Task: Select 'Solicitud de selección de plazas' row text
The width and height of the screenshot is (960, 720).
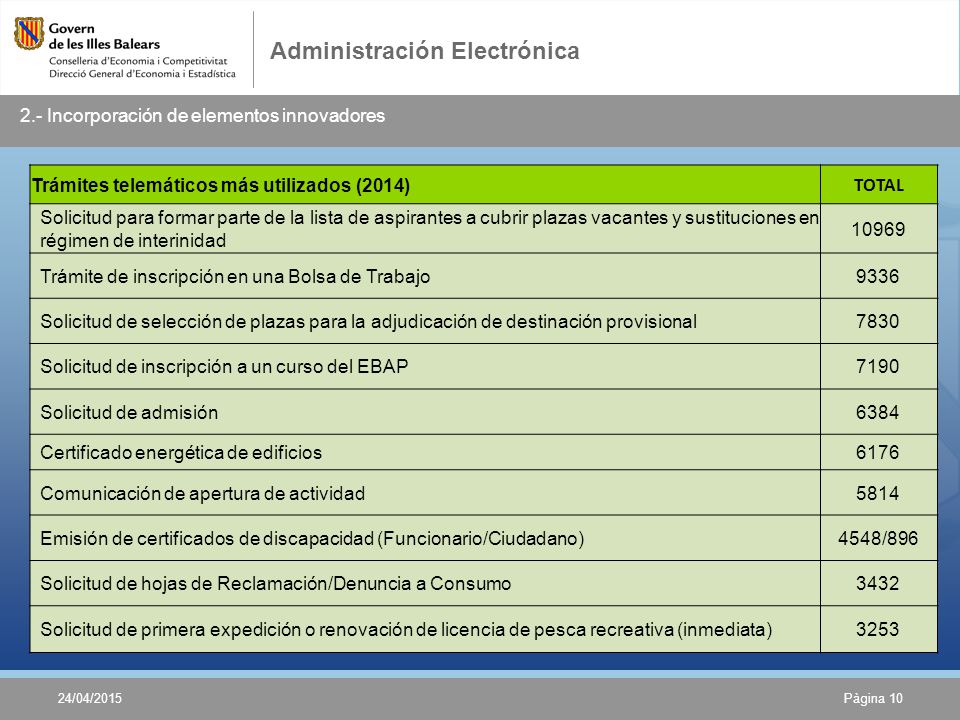Action: pos(369,321)
